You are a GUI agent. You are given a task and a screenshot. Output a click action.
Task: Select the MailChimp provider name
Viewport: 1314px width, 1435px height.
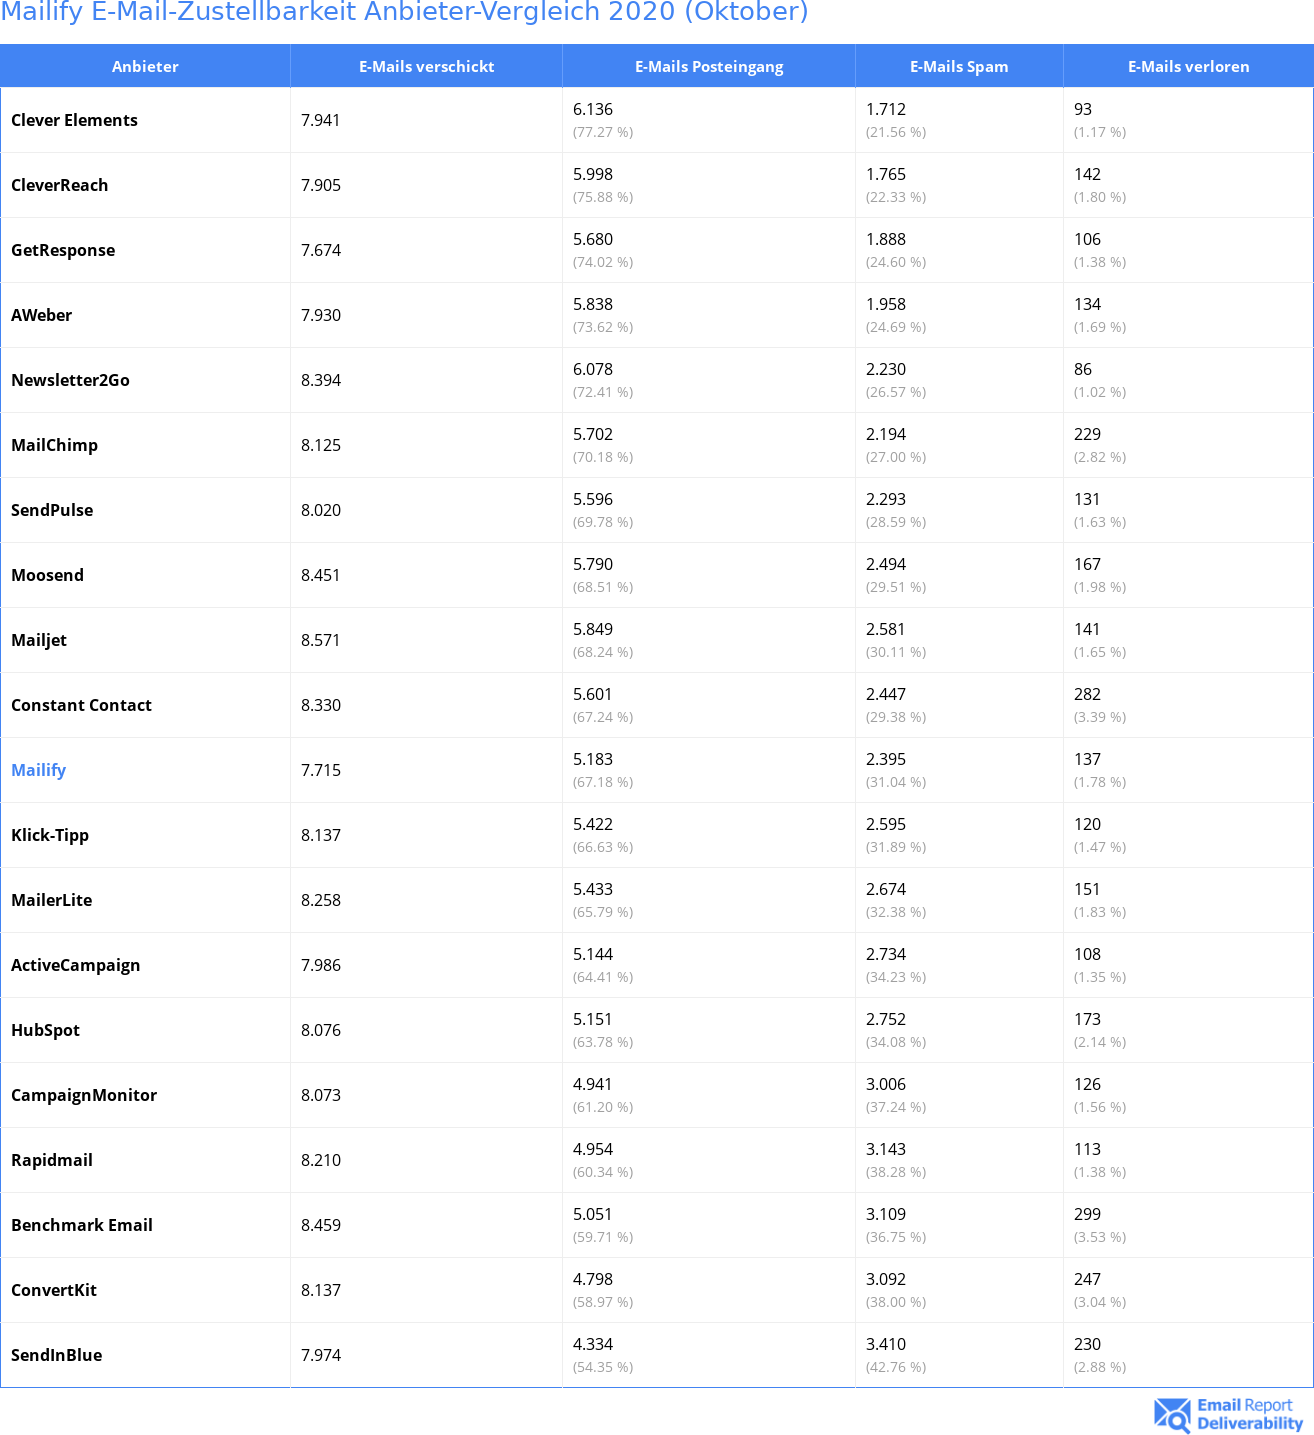[54, 445]
